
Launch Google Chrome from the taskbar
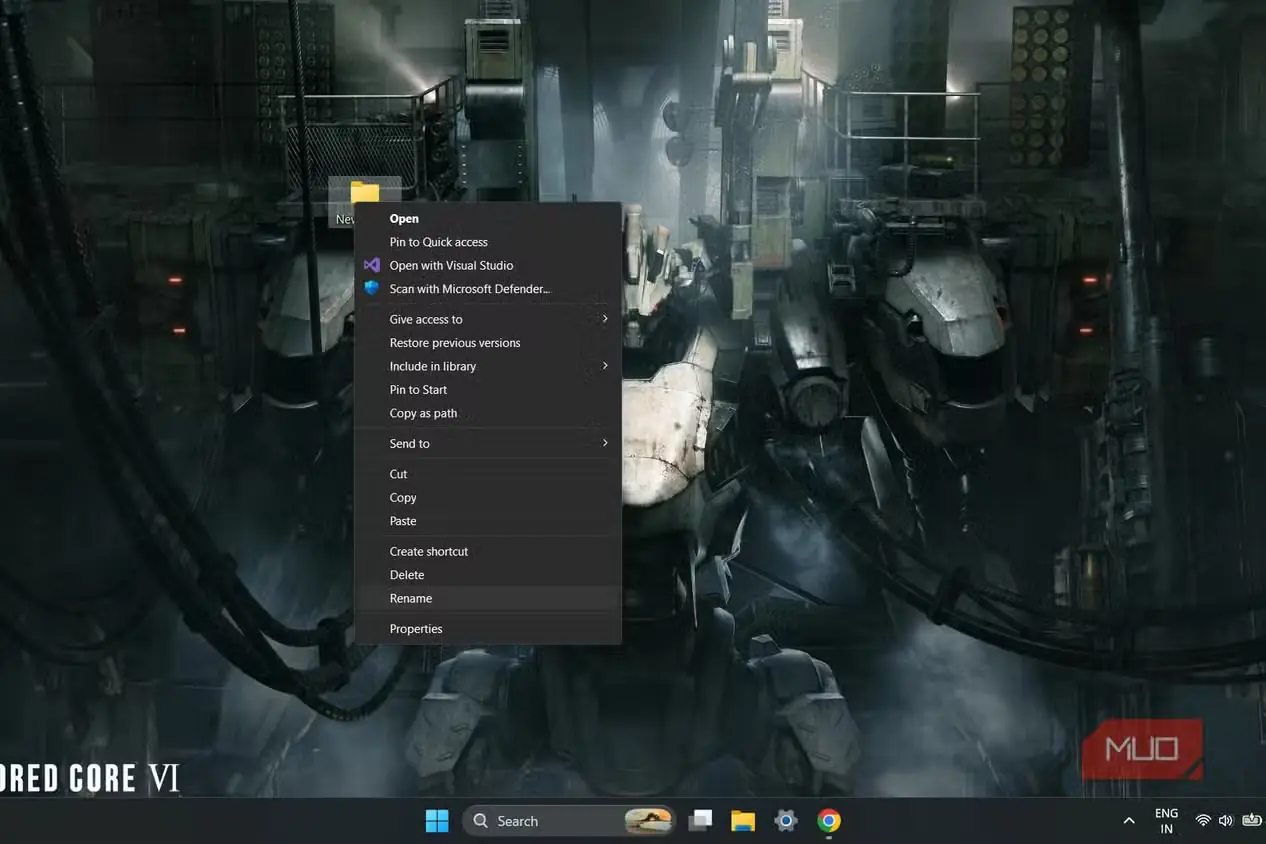pyautogui.click(x=828, y=821)
